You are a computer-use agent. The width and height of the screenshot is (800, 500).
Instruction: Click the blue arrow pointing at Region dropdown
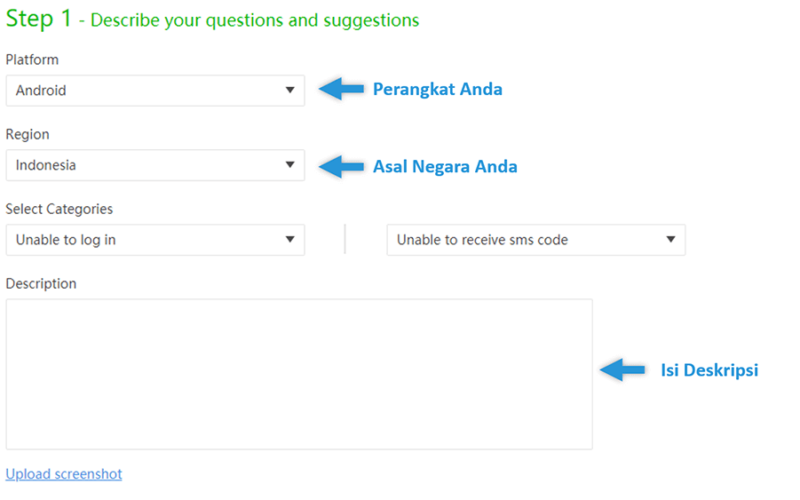pyautogui.click(x=341, y=166)
